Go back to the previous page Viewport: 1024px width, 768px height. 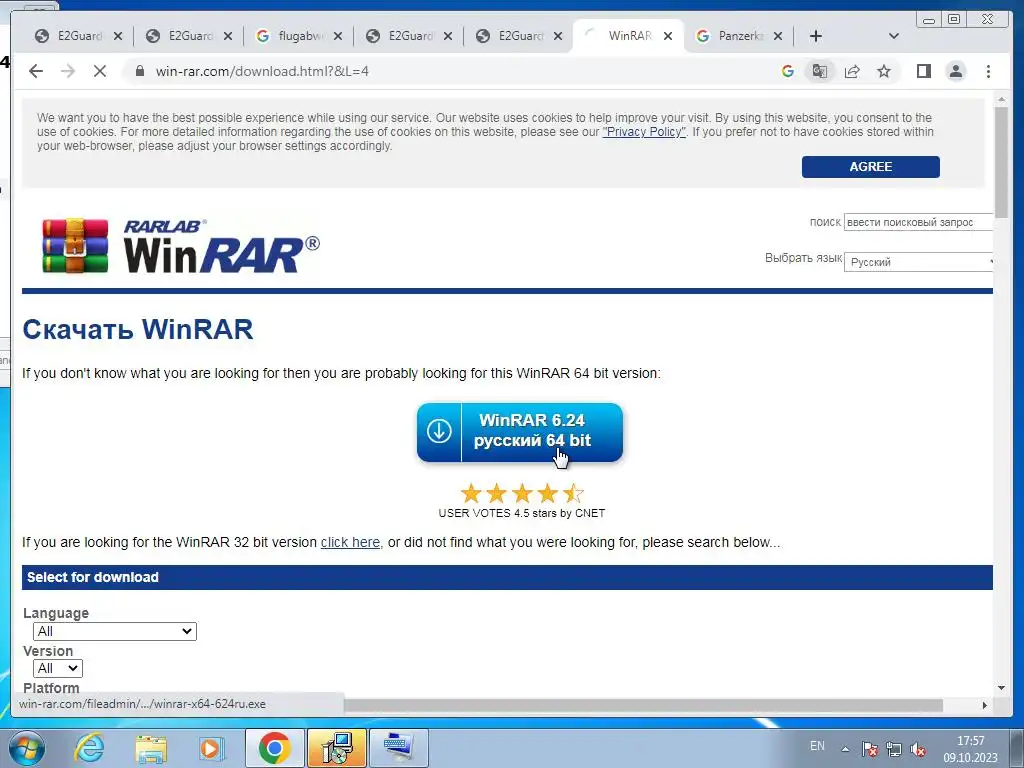click(36, 71)
